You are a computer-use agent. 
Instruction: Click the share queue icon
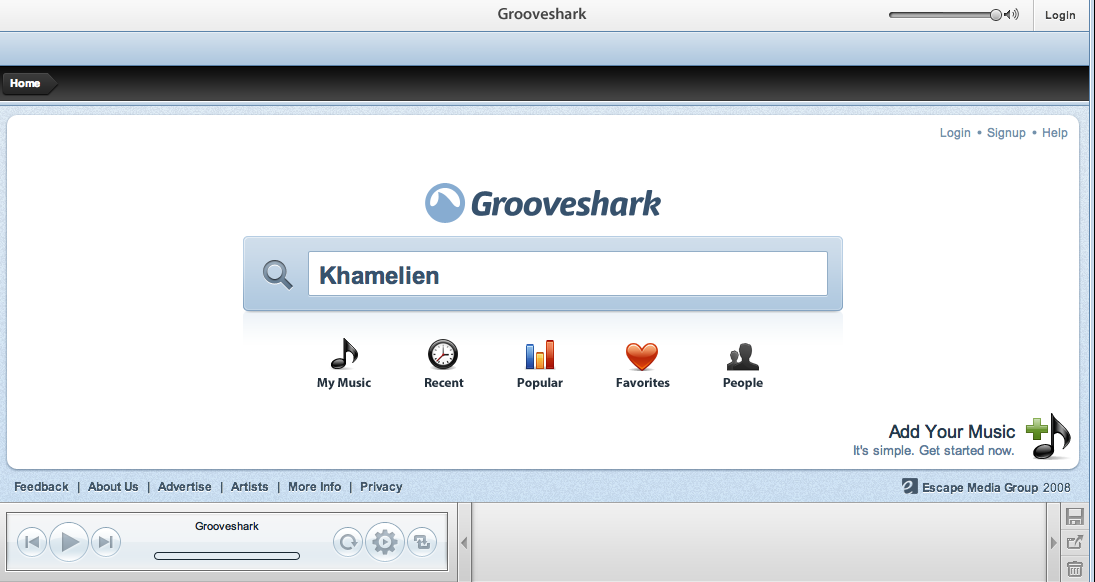click(x=1075, y=542)
